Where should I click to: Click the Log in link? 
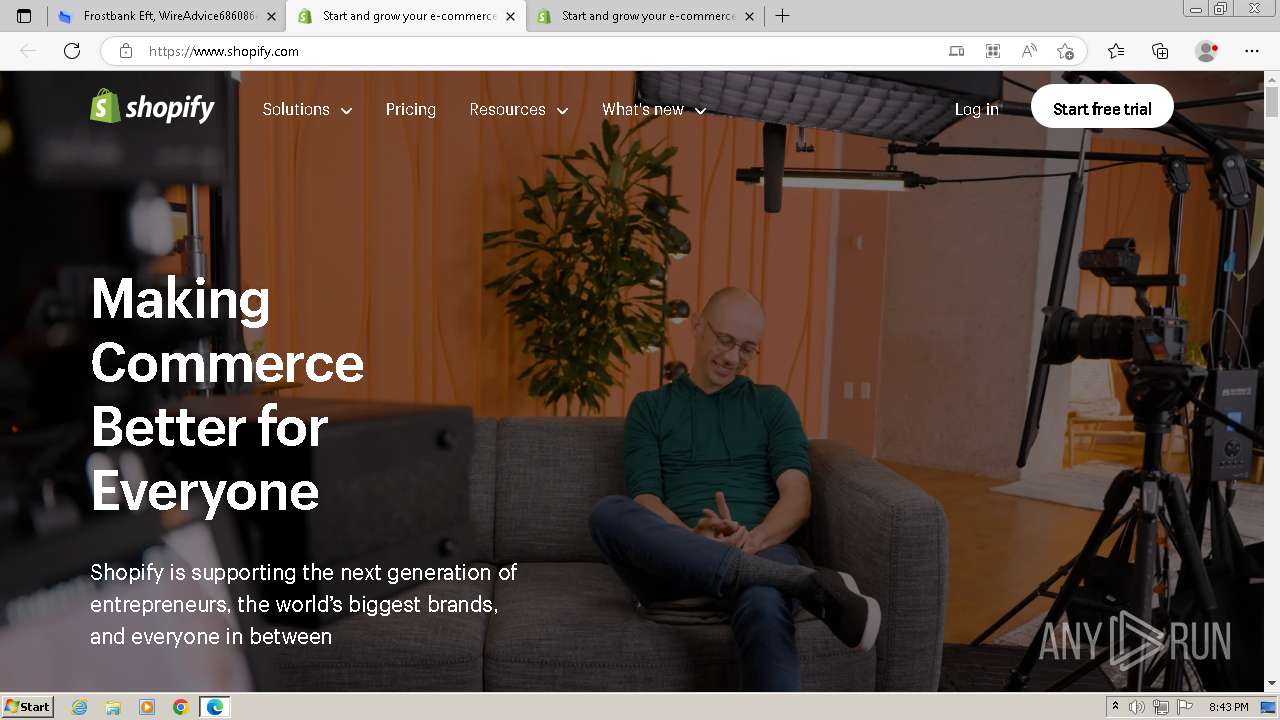coord(976,110)
